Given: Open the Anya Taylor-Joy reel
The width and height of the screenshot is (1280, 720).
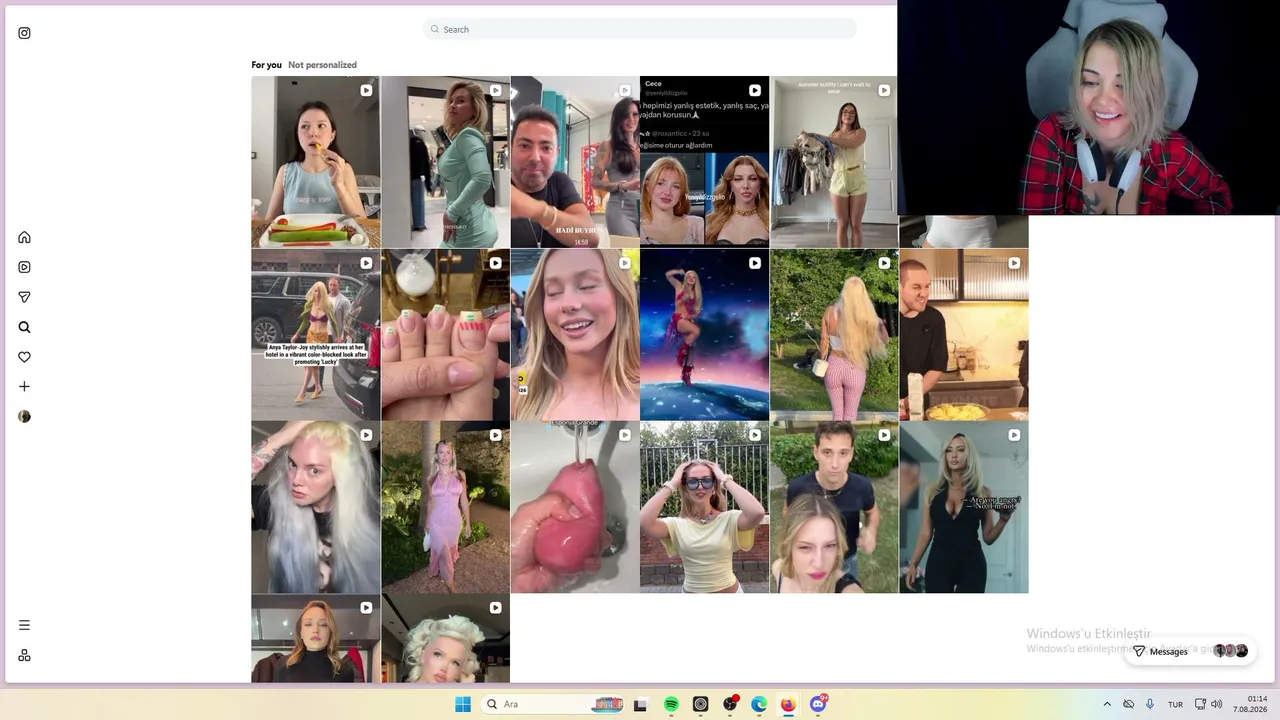Looking at the screenshot, I should [x=315, y=334].
